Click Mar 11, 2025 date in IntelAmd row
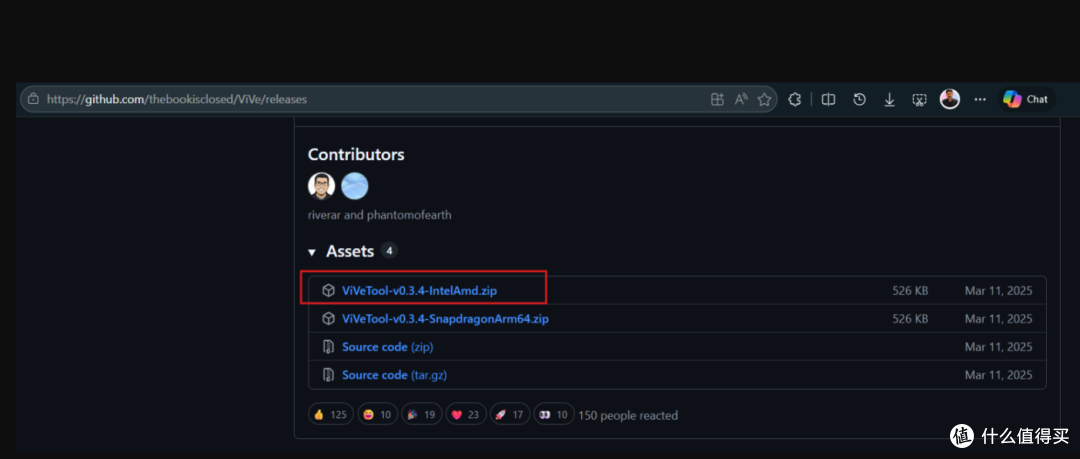The height and width of the screenshot is (459, 1080). (x=999, y=291)
